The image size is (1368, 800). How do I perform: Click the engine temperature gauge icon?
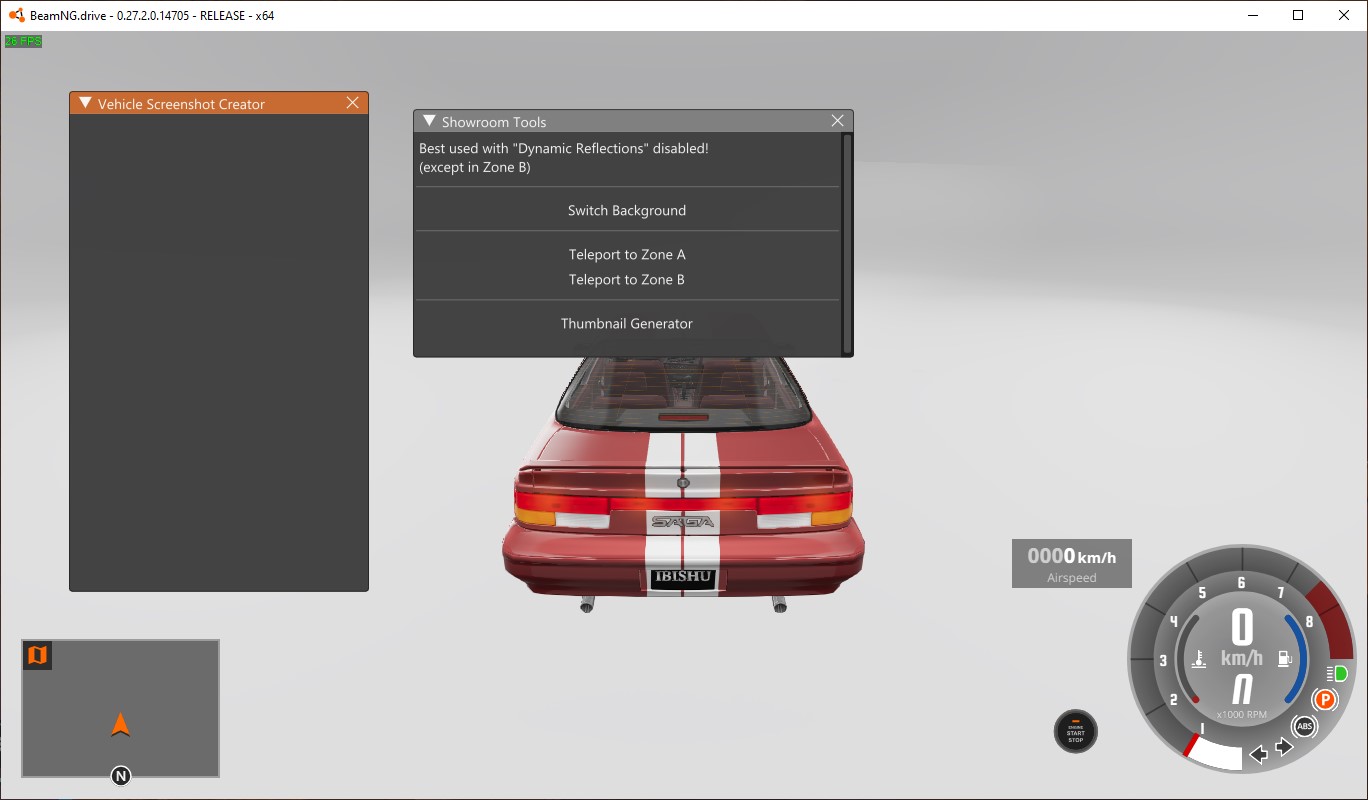pyautogui.click(x=1199, y=659)
